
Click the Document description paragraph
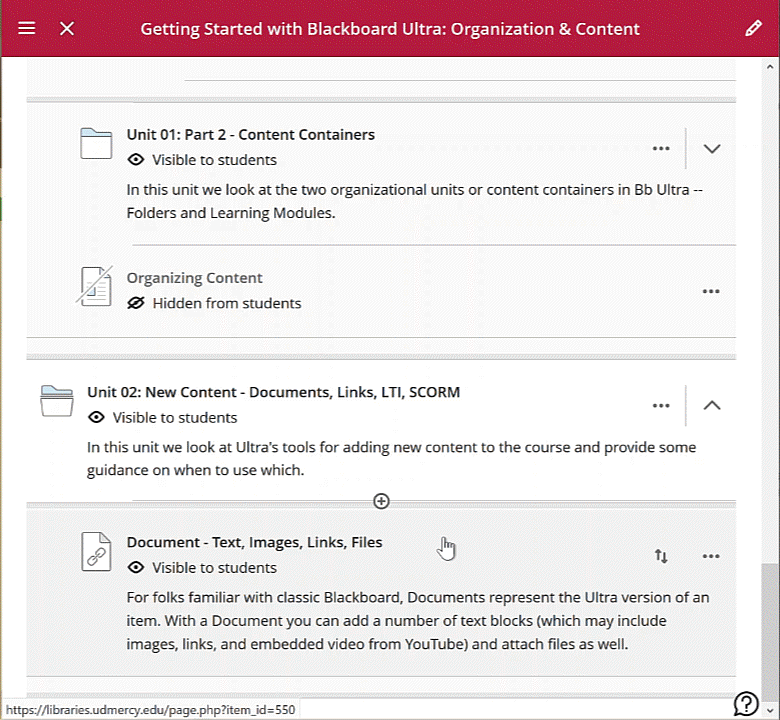pos(418,620)
